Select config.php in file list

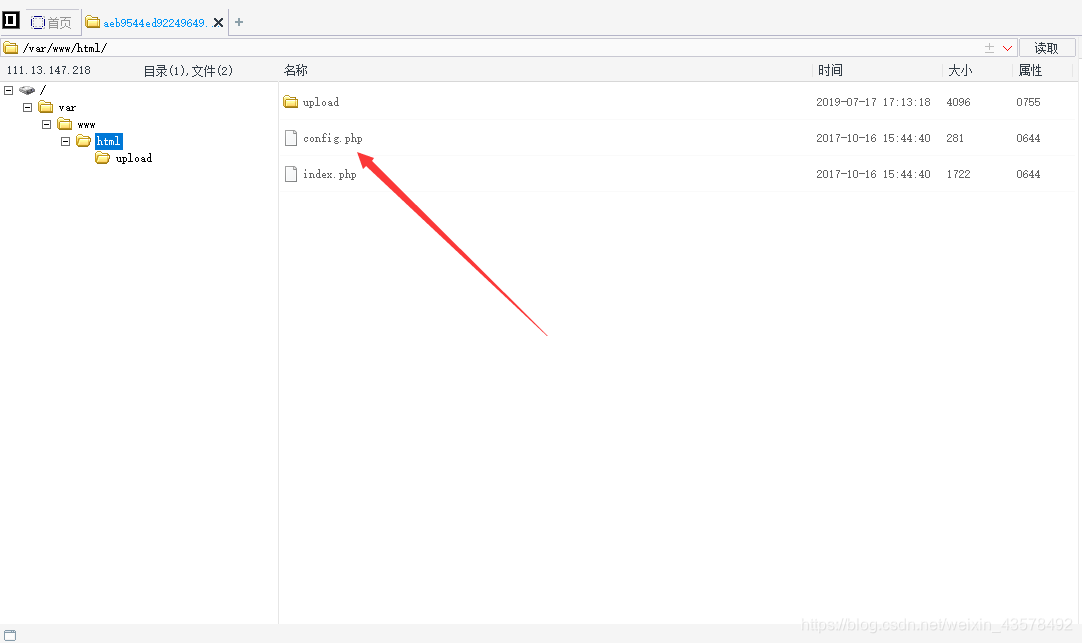click(333, 138)
